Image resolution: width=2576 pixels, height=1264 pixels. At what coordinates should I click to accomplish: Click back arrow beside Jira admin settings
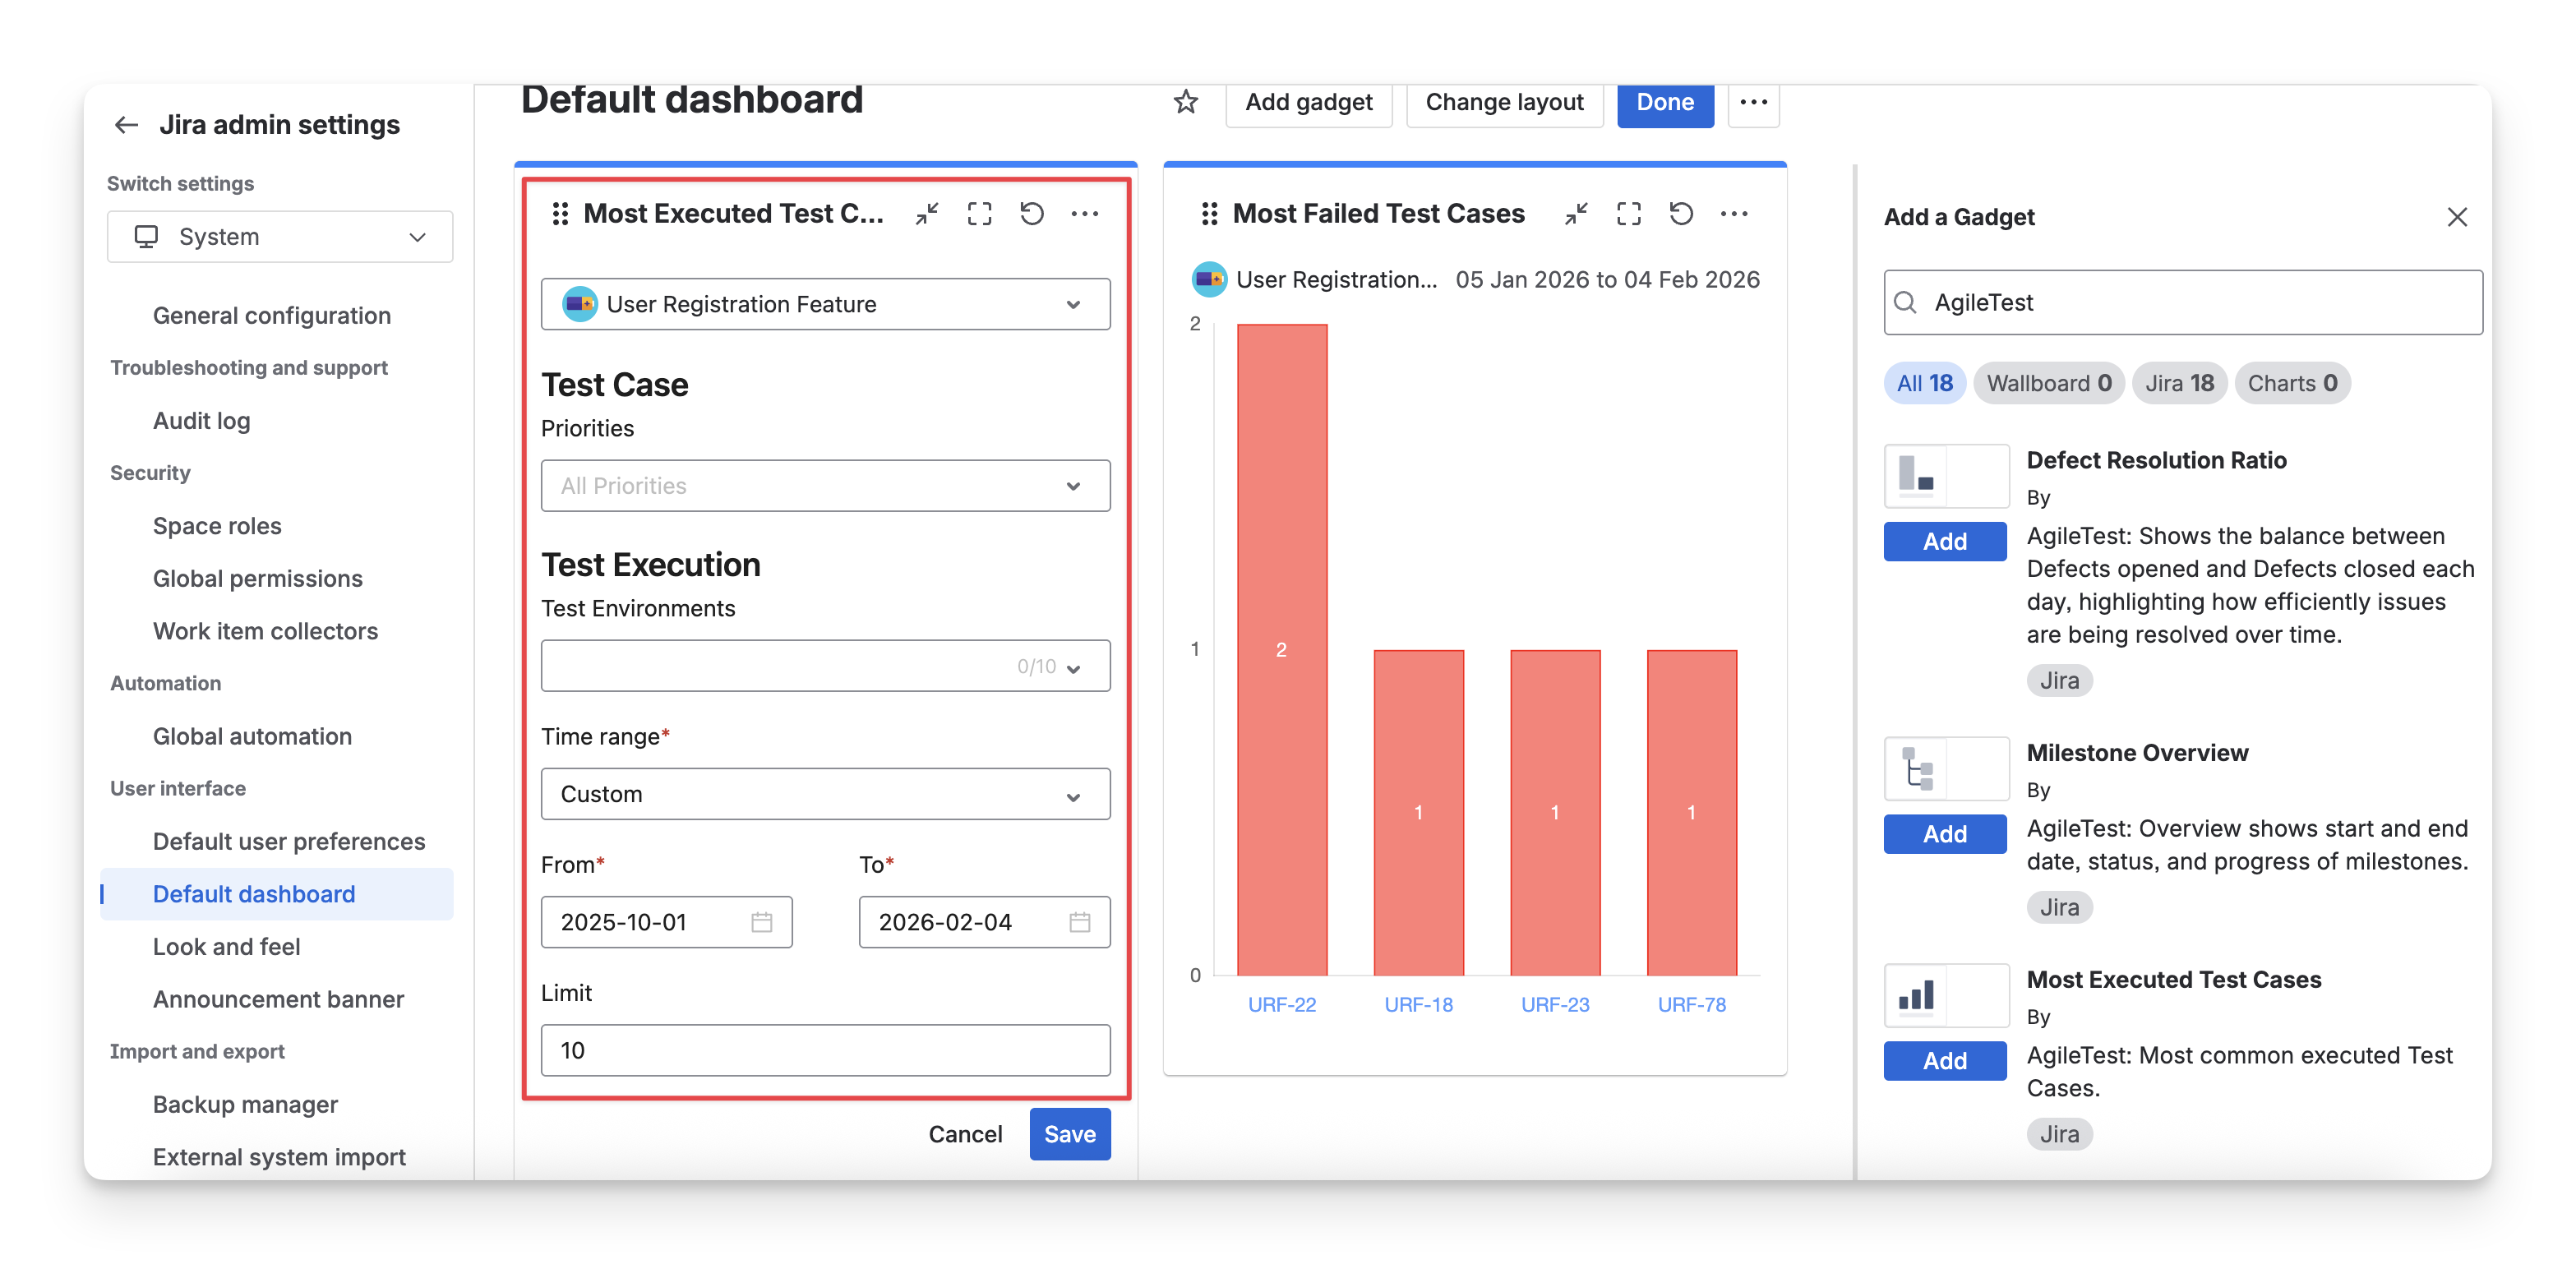tap(126, 125)
